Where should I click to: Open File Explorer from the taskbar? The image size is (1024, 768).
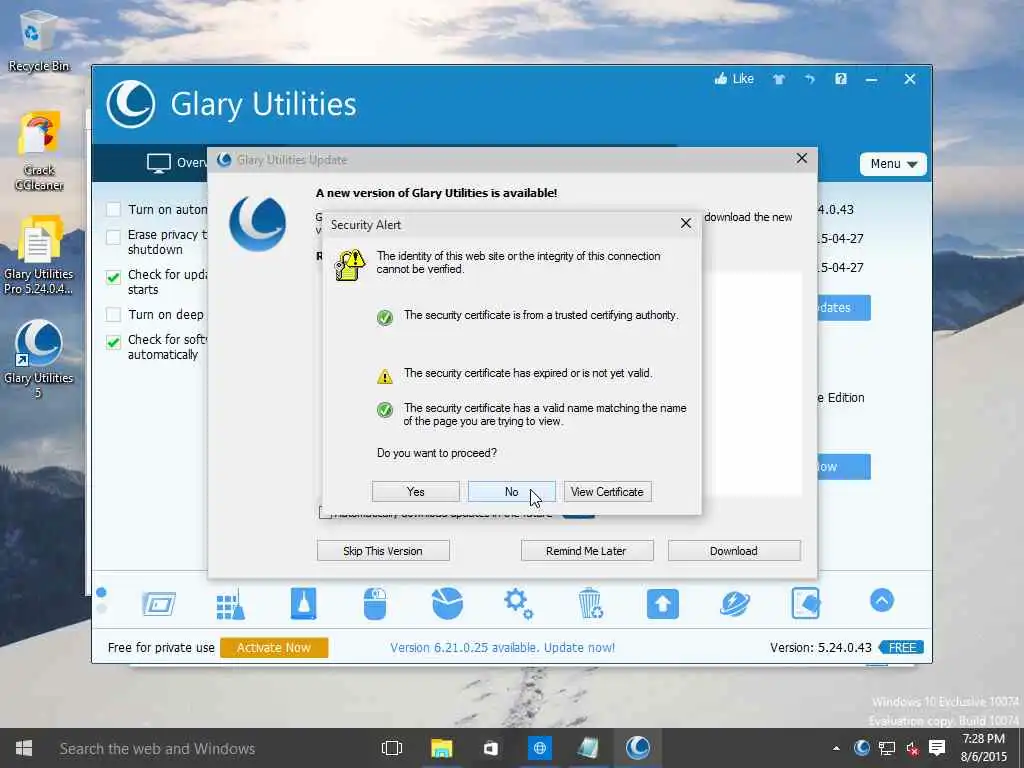pos(441,748)
